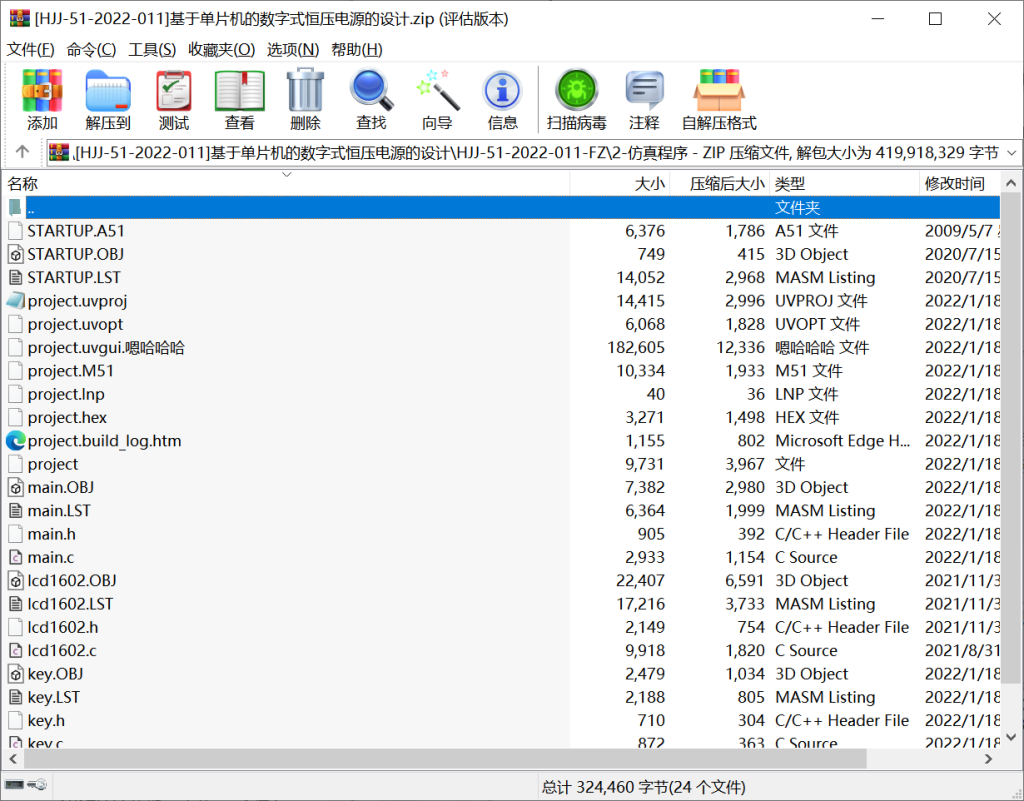Go up one folder level arrow

(x=22, y=153)
